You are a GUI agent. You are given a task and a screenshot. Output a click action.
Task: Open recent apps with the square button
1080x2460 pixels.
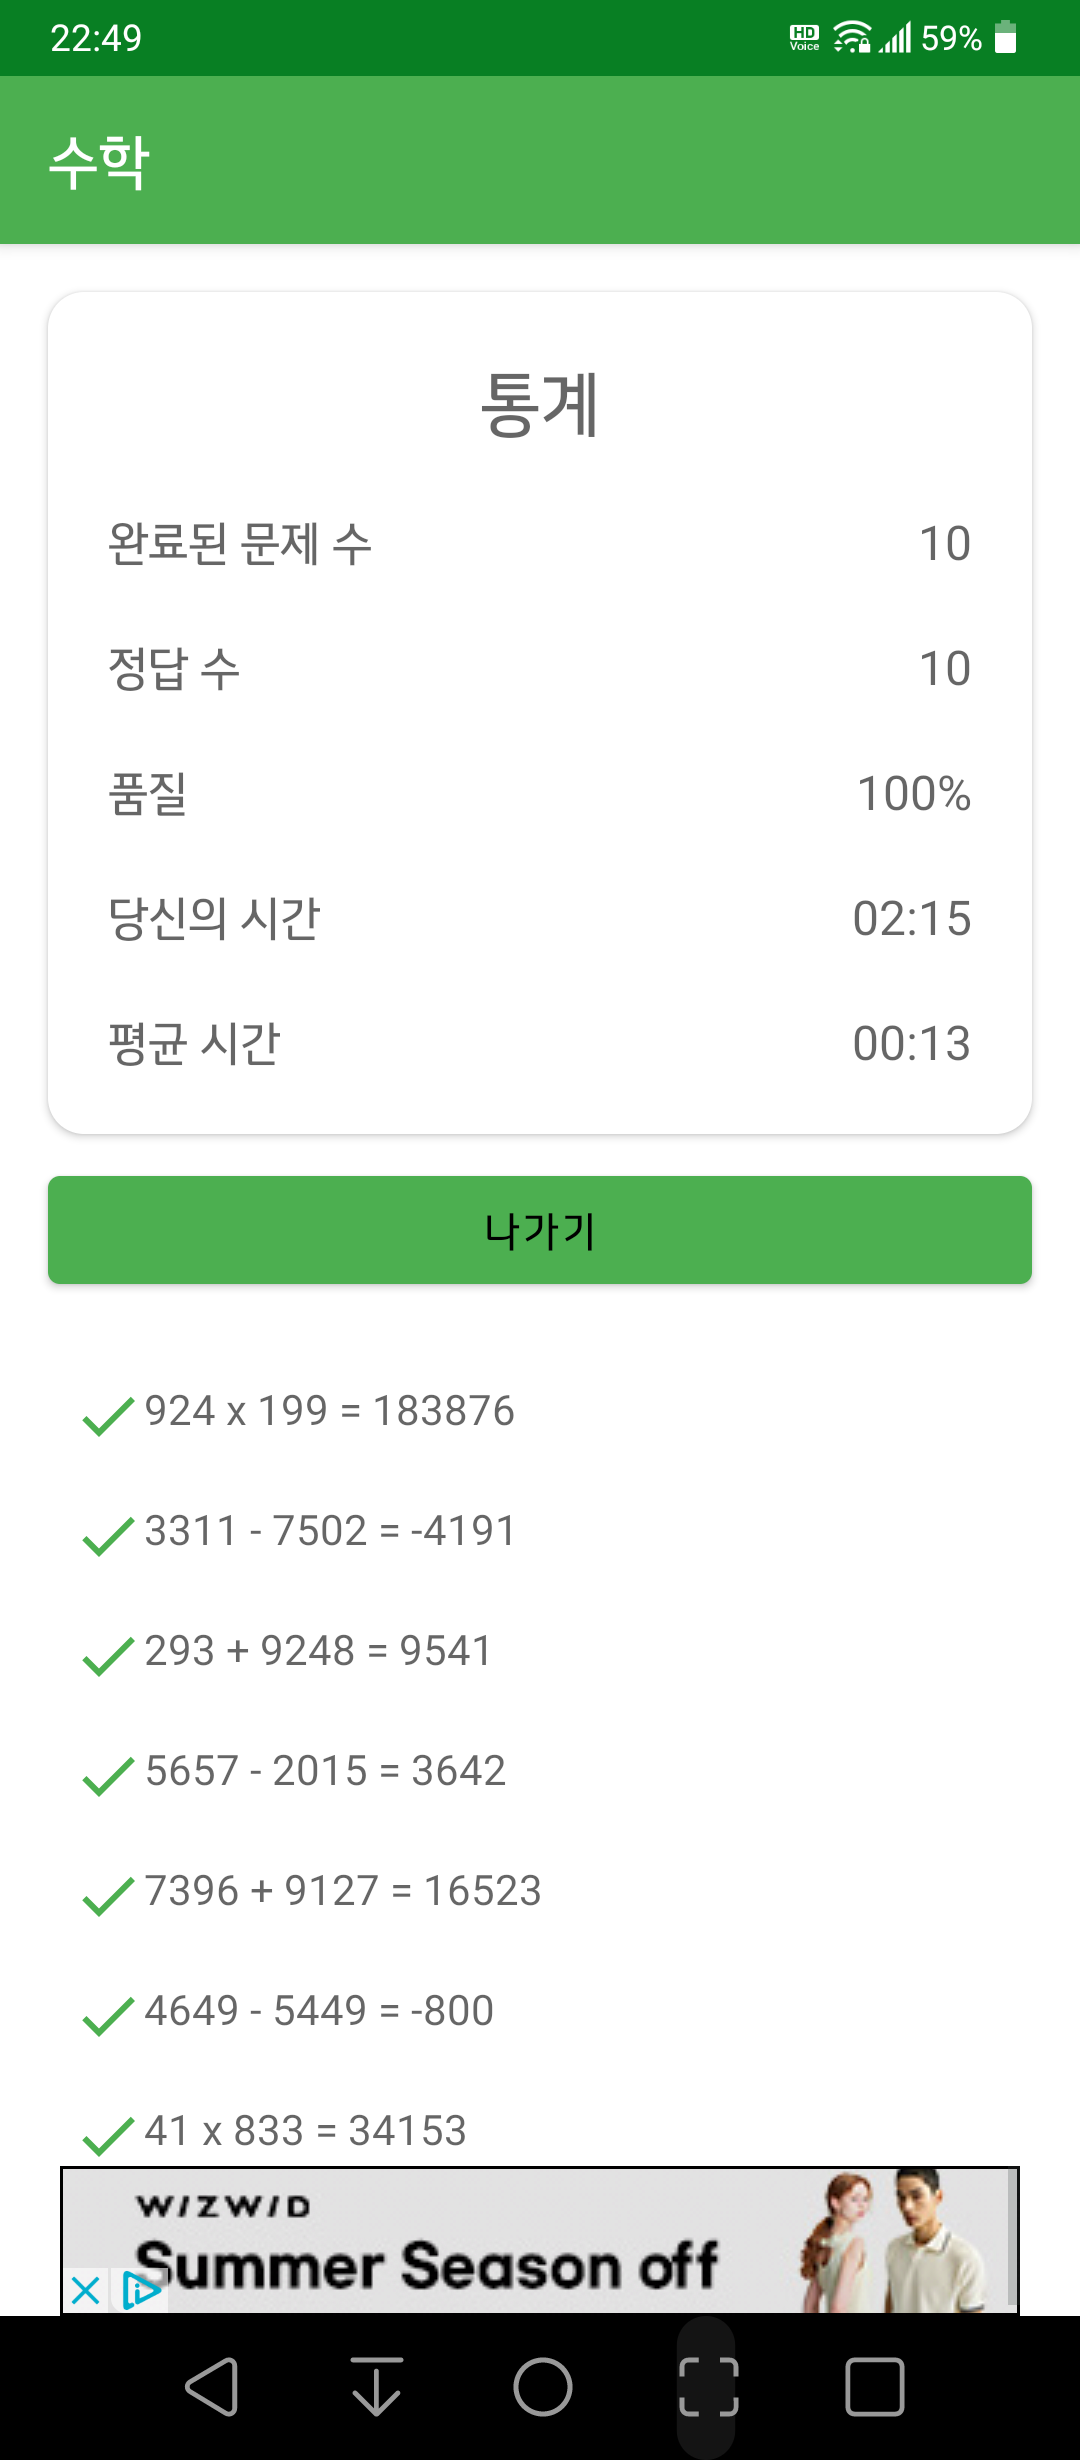coord(875,2387)
